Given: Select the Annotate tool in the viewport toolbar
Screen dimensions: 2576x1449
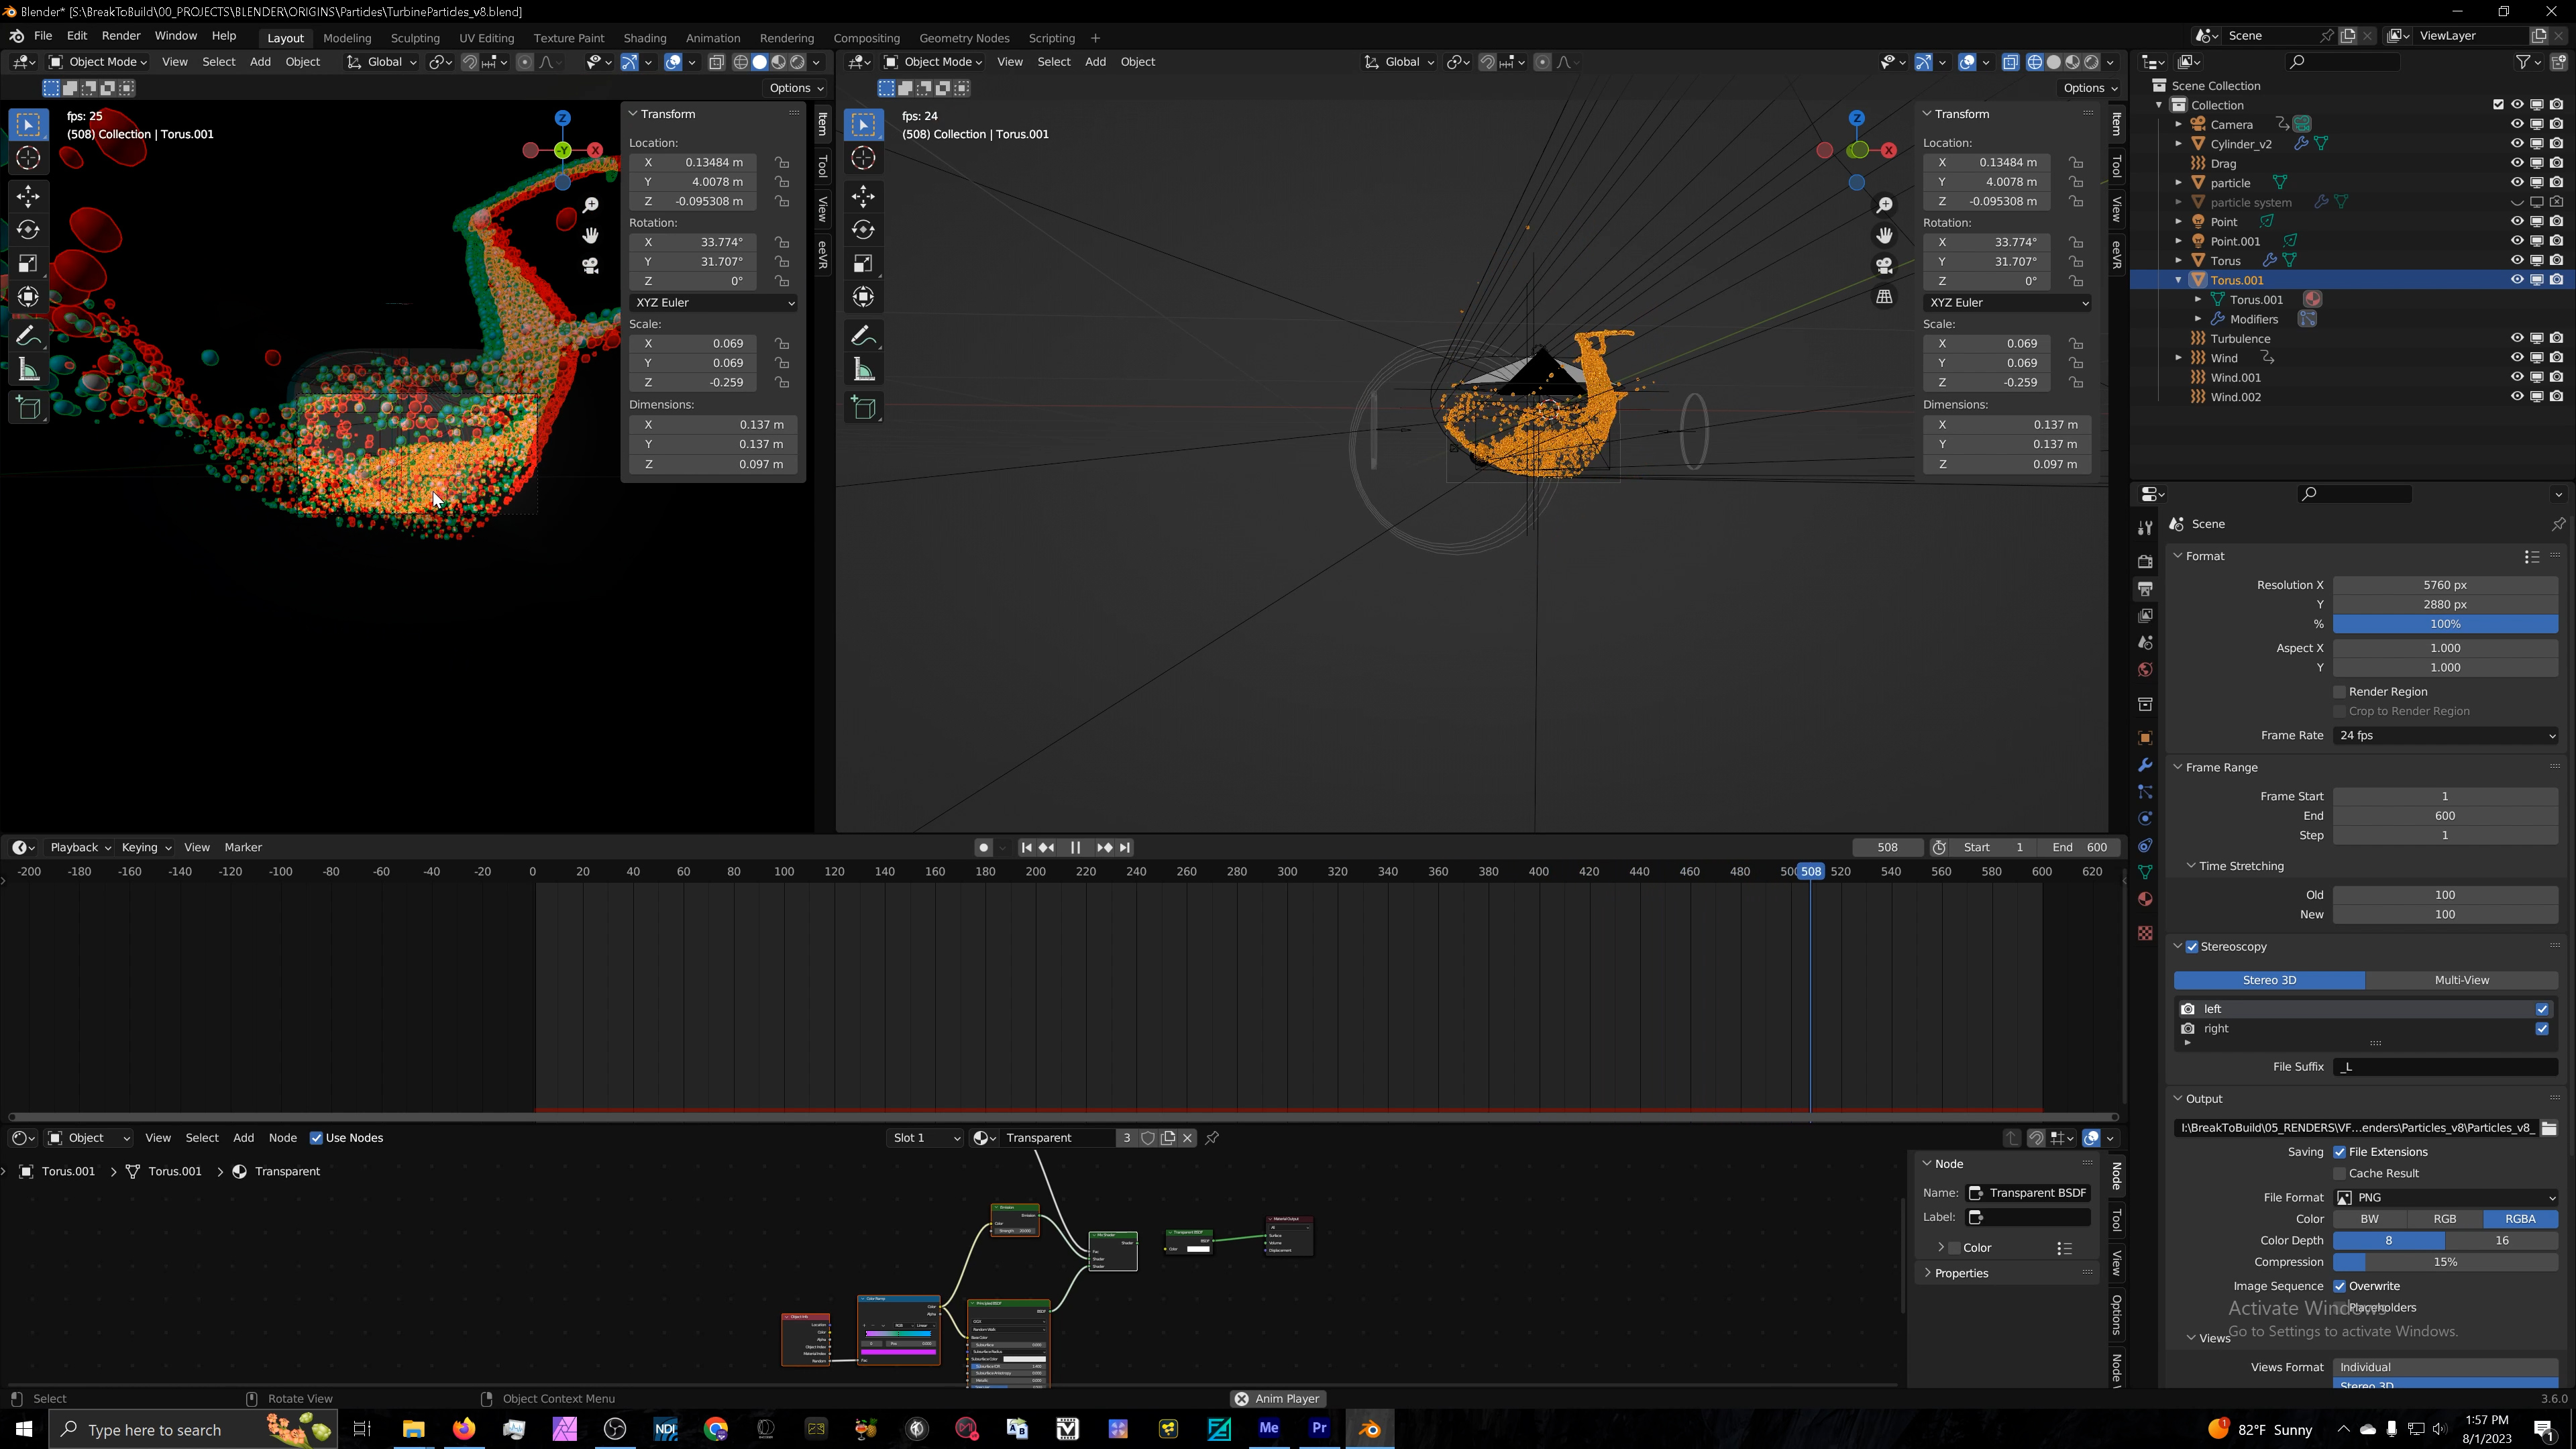Looking at the screenshot, I should point(28,335).
